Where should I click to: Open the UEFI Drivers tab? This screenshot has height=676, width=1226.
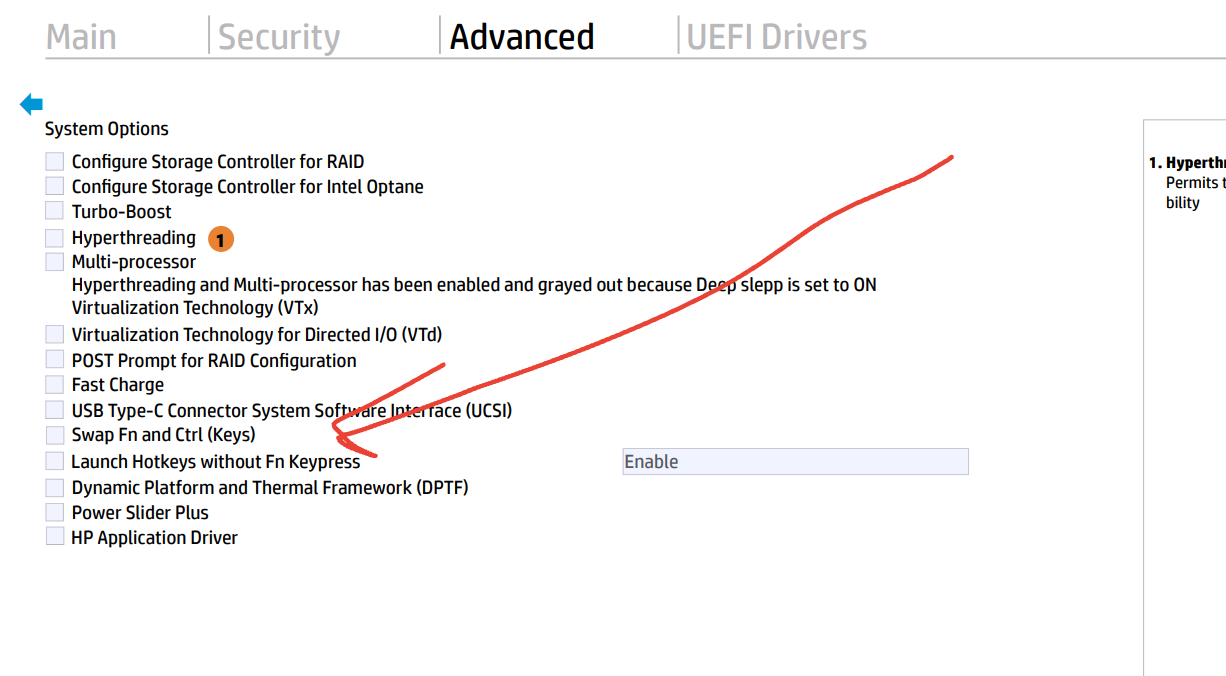tap(776, 37)
